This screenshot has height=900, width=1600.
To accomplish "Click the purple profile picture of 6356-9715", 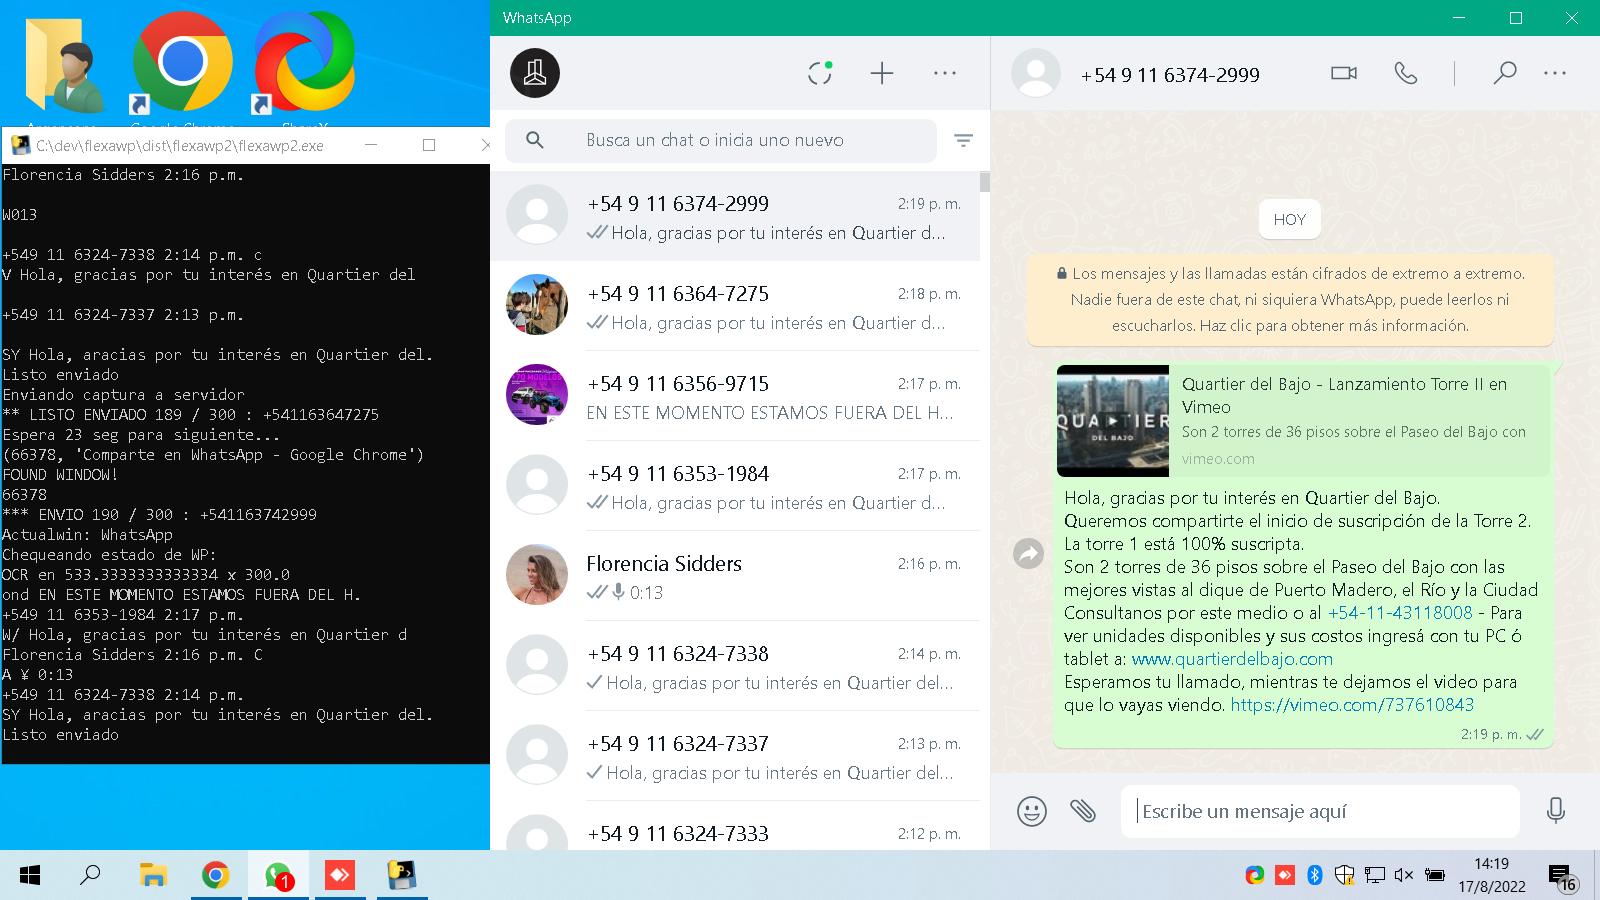I will 537,395.
